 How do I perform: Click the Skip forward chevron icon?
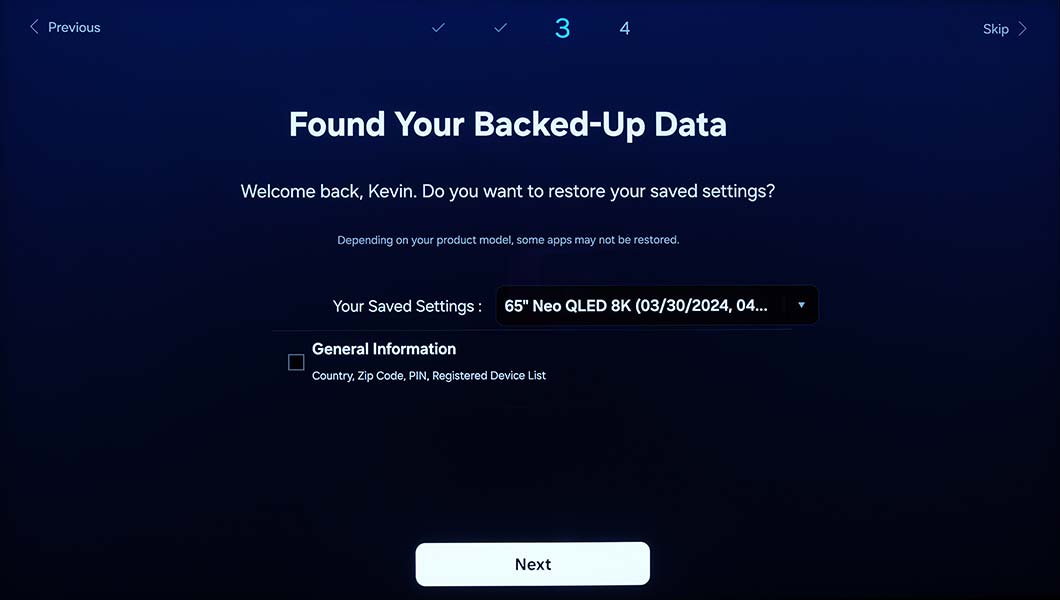(1022, 28)
